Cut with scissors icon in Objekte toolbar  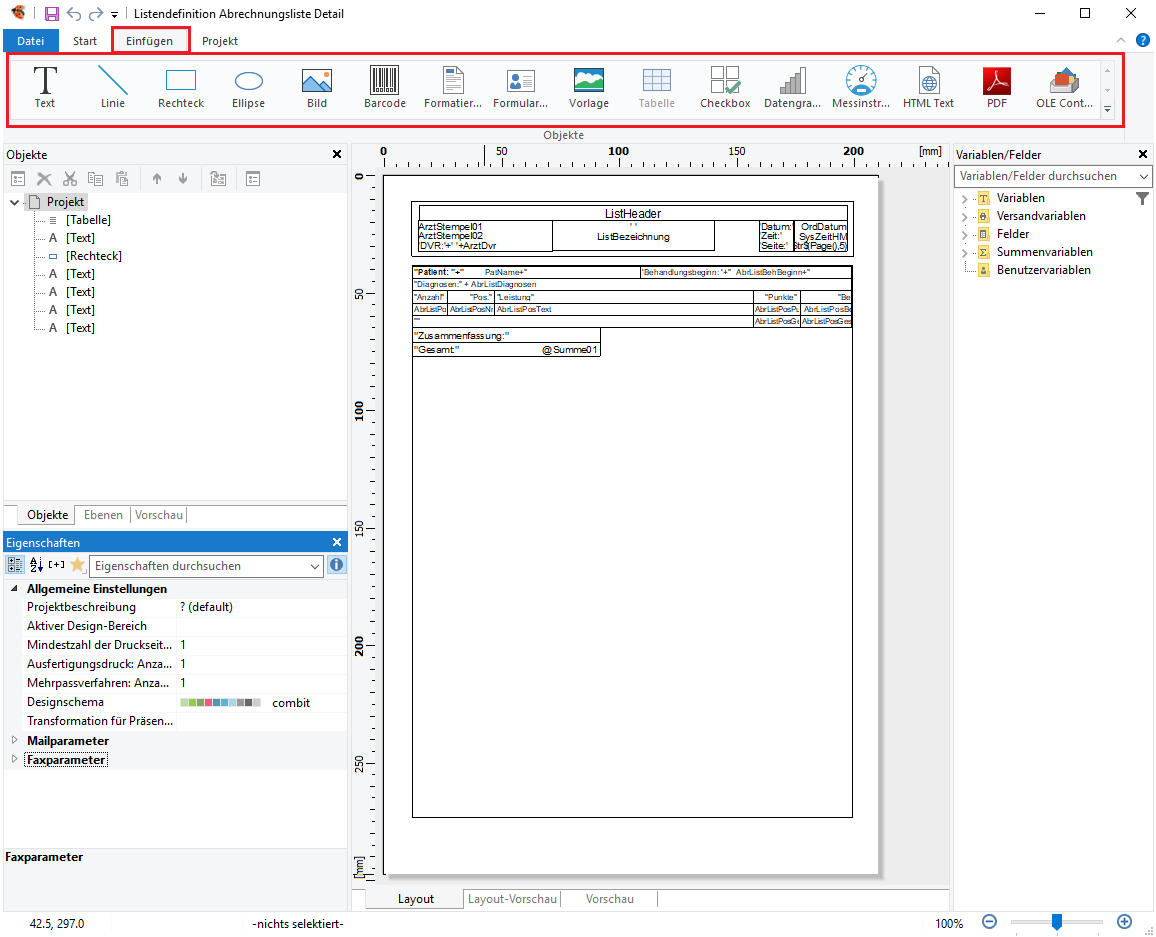(x=70, y=179)
